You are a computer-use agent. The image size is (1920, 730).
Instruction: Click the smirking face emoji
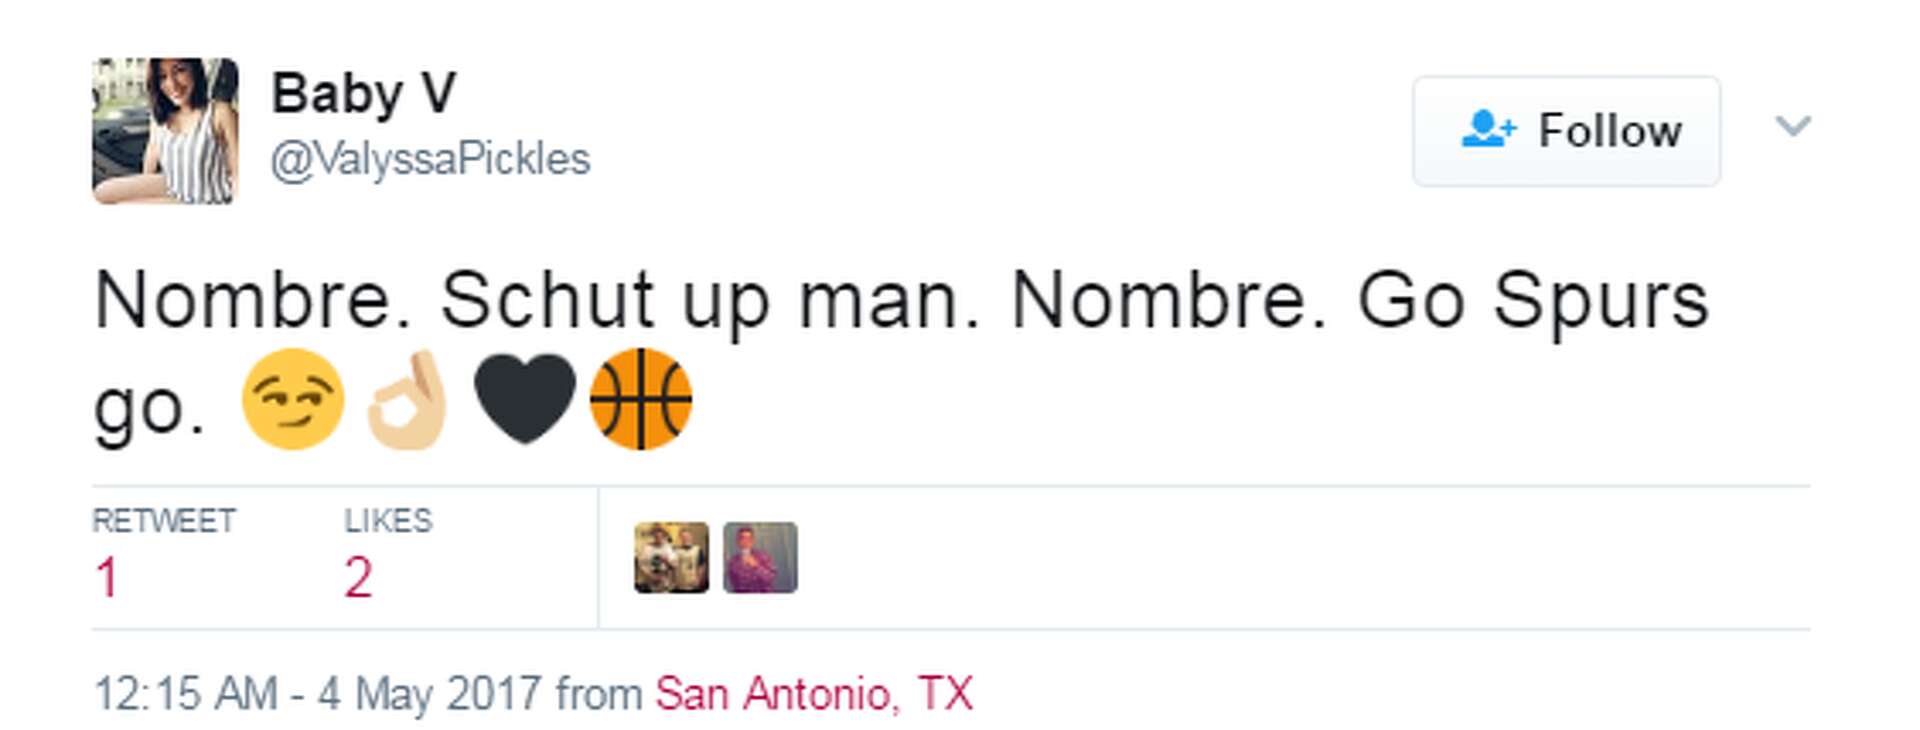click(x=293, y=399)
